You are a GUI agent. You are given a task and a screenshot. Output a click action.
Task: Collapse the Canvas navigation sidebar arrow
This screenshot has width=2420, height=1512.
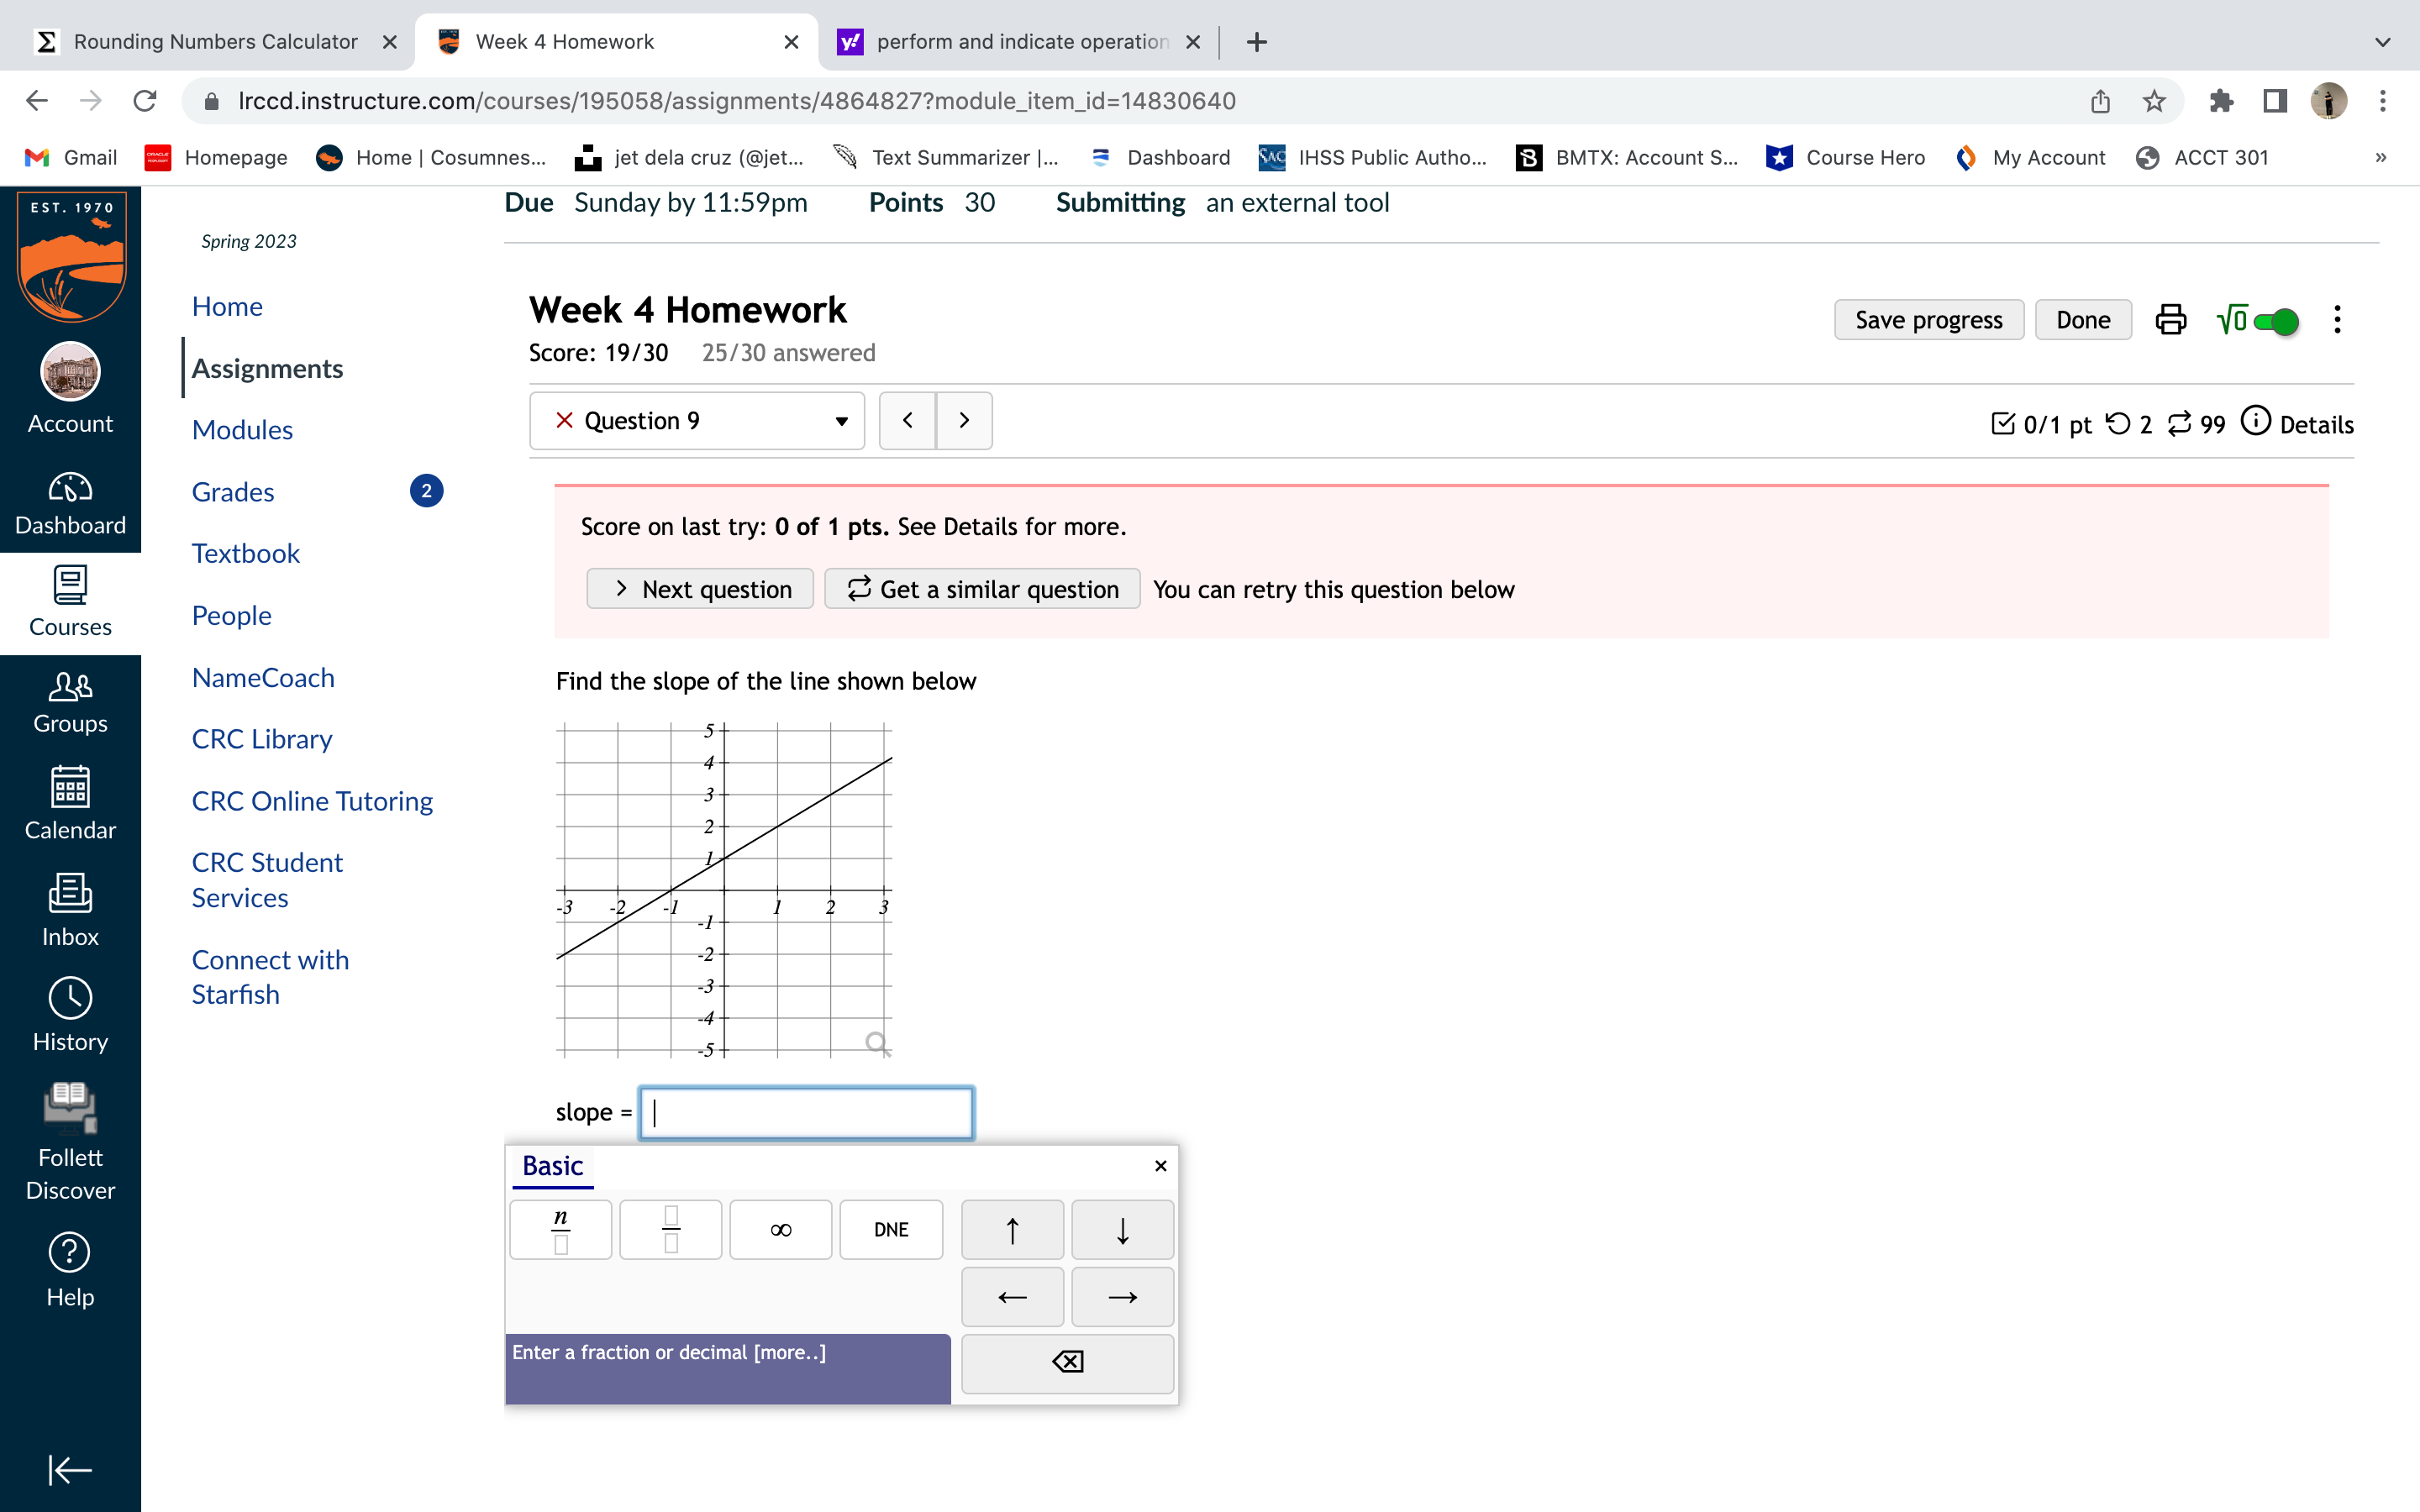tap(70, 1469)
